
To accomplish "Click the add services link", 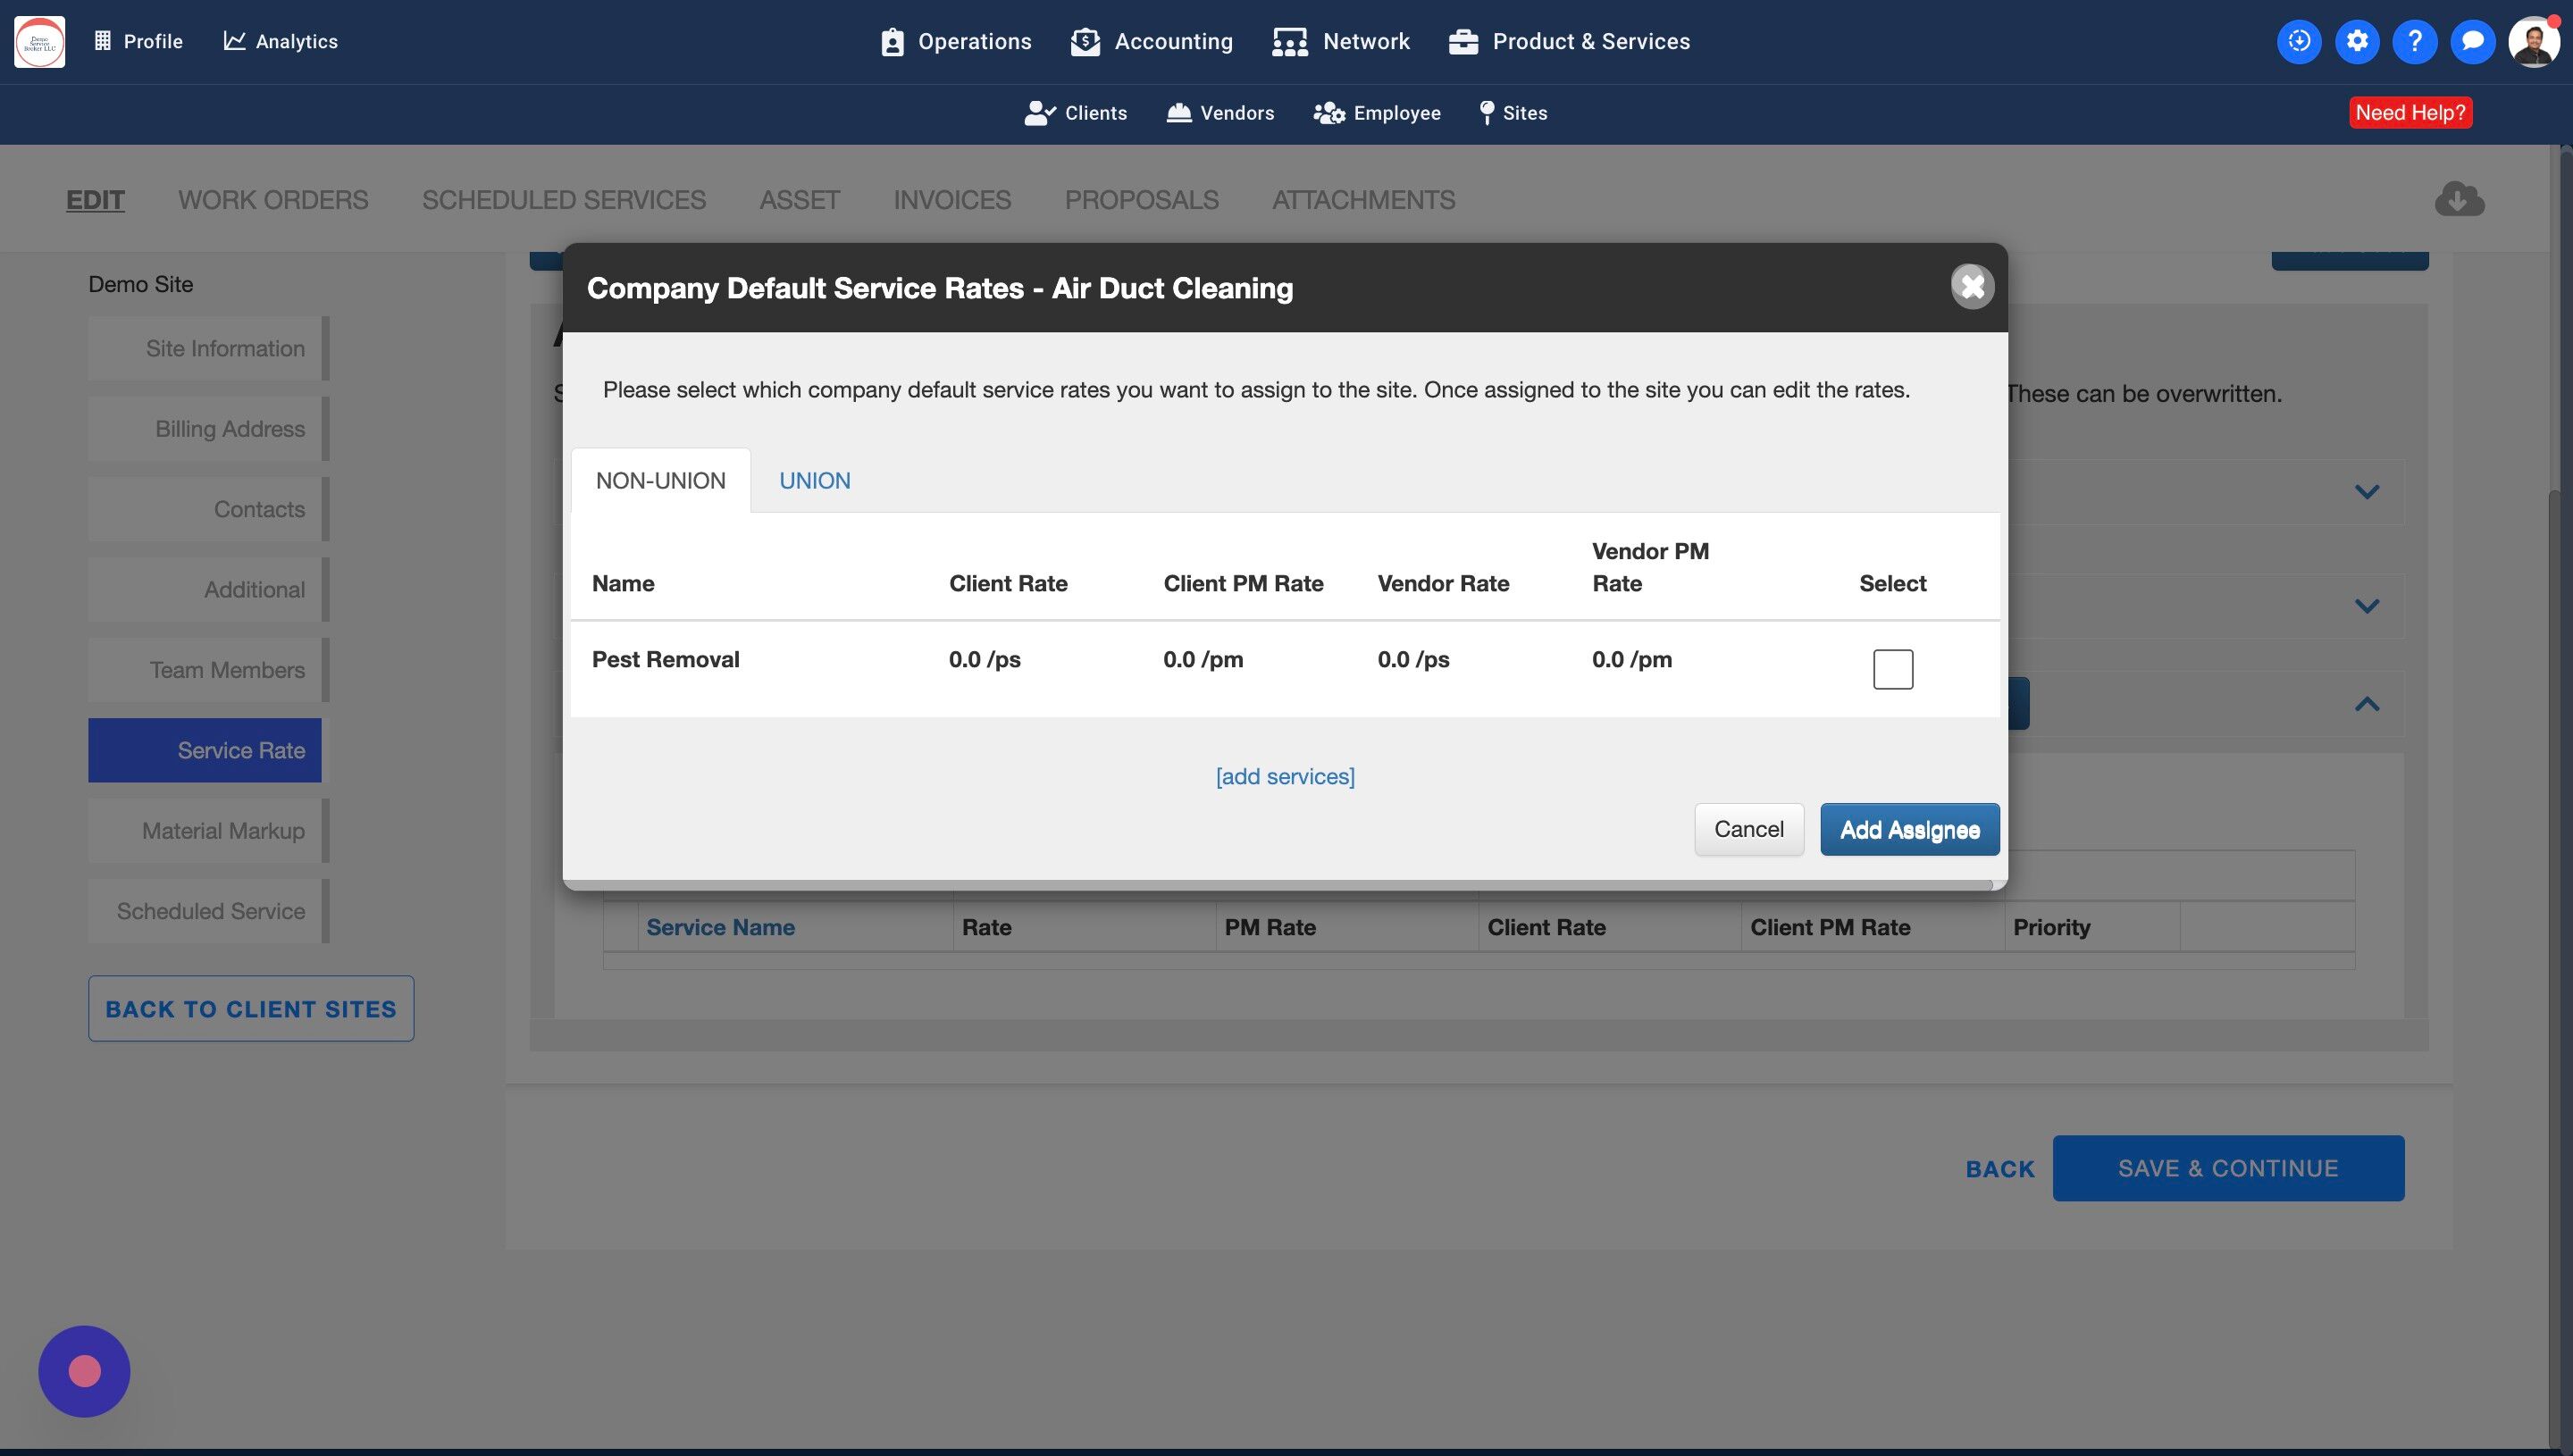I will [x=1285, y=777].
